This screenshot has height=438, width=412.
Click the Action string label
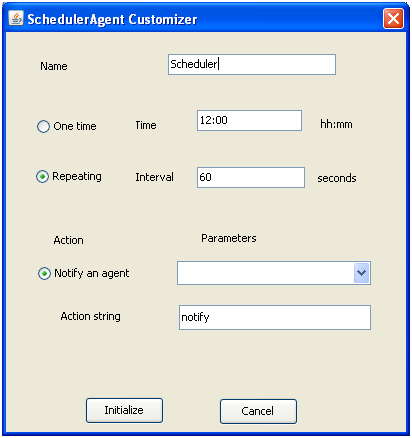pos(91,316)
